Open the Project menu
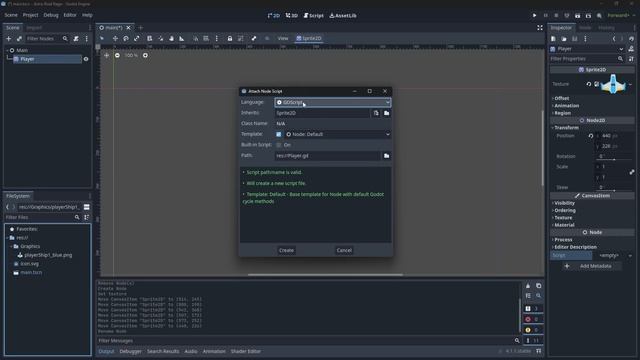This screenshot has height=360, width=640. (30, 15)
